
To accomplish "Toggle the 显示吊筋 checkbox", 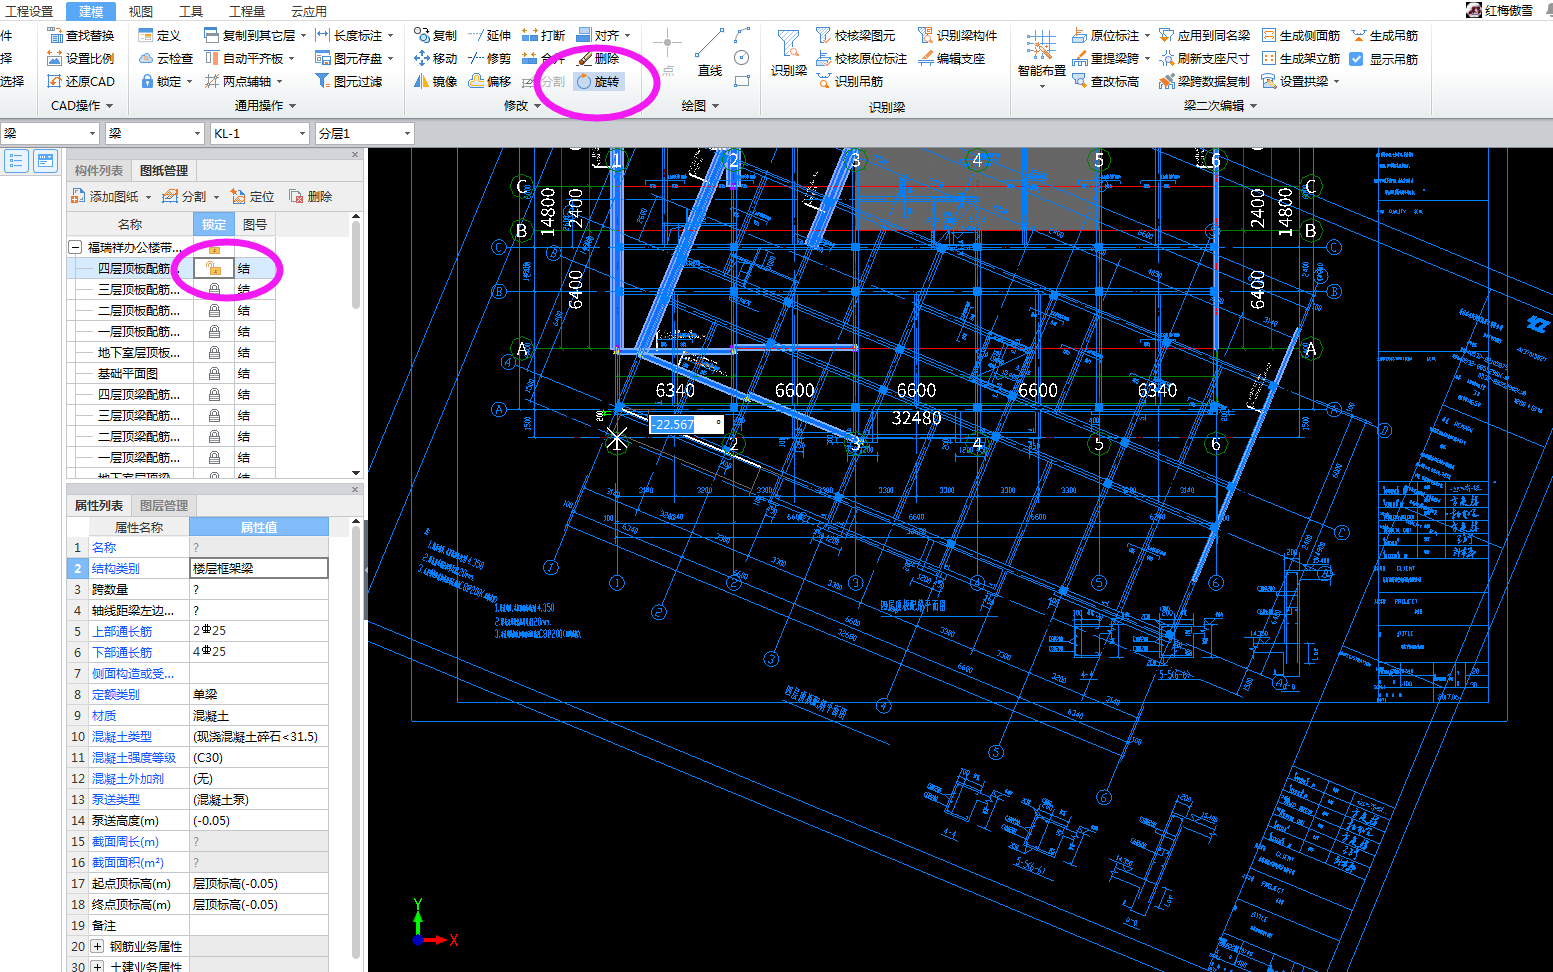I will pyautogui.click(x=1357, y=59).
